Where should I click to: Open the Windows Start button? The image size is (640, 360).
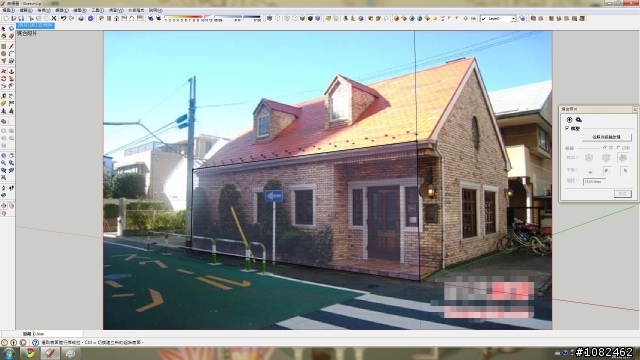pyautogui.click(x=9, y=353)
